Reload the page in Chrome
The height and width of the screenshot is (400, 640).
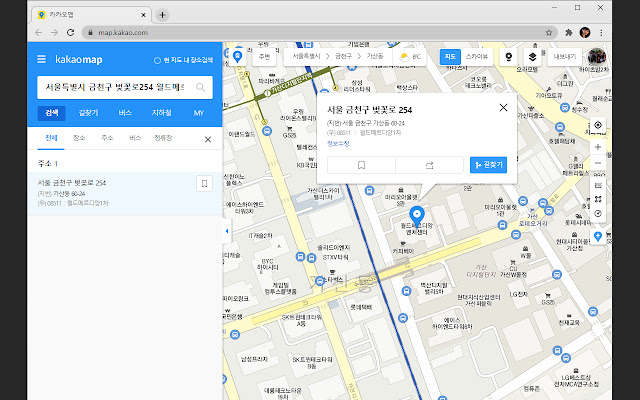tap(70, 33)
